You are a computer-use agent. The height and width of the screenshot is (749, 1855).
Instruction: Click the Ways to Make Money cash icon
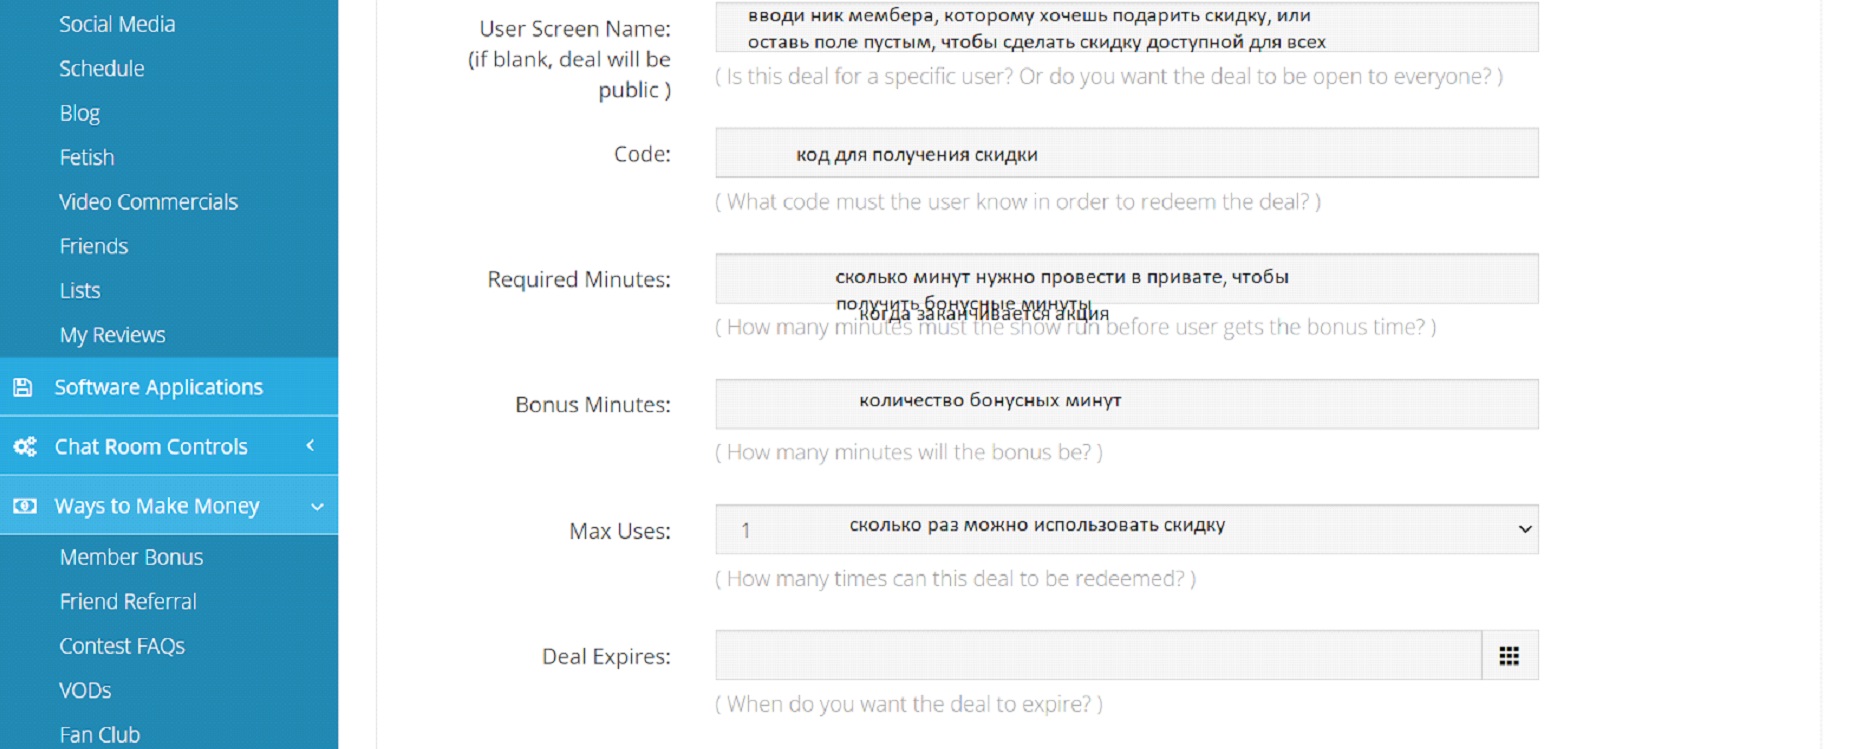25,506
